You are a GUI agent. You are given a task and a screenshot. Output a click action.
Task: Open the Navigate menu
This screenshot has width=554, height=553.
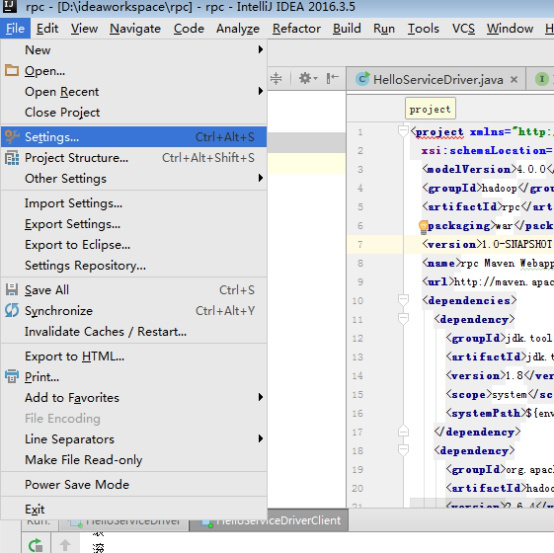135,28
